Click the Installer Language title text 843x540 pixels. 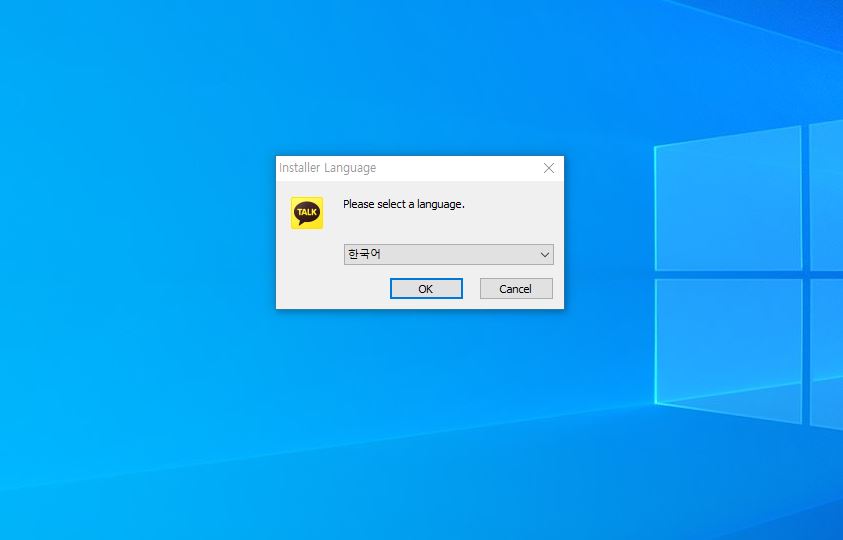(x=327, y=168)
